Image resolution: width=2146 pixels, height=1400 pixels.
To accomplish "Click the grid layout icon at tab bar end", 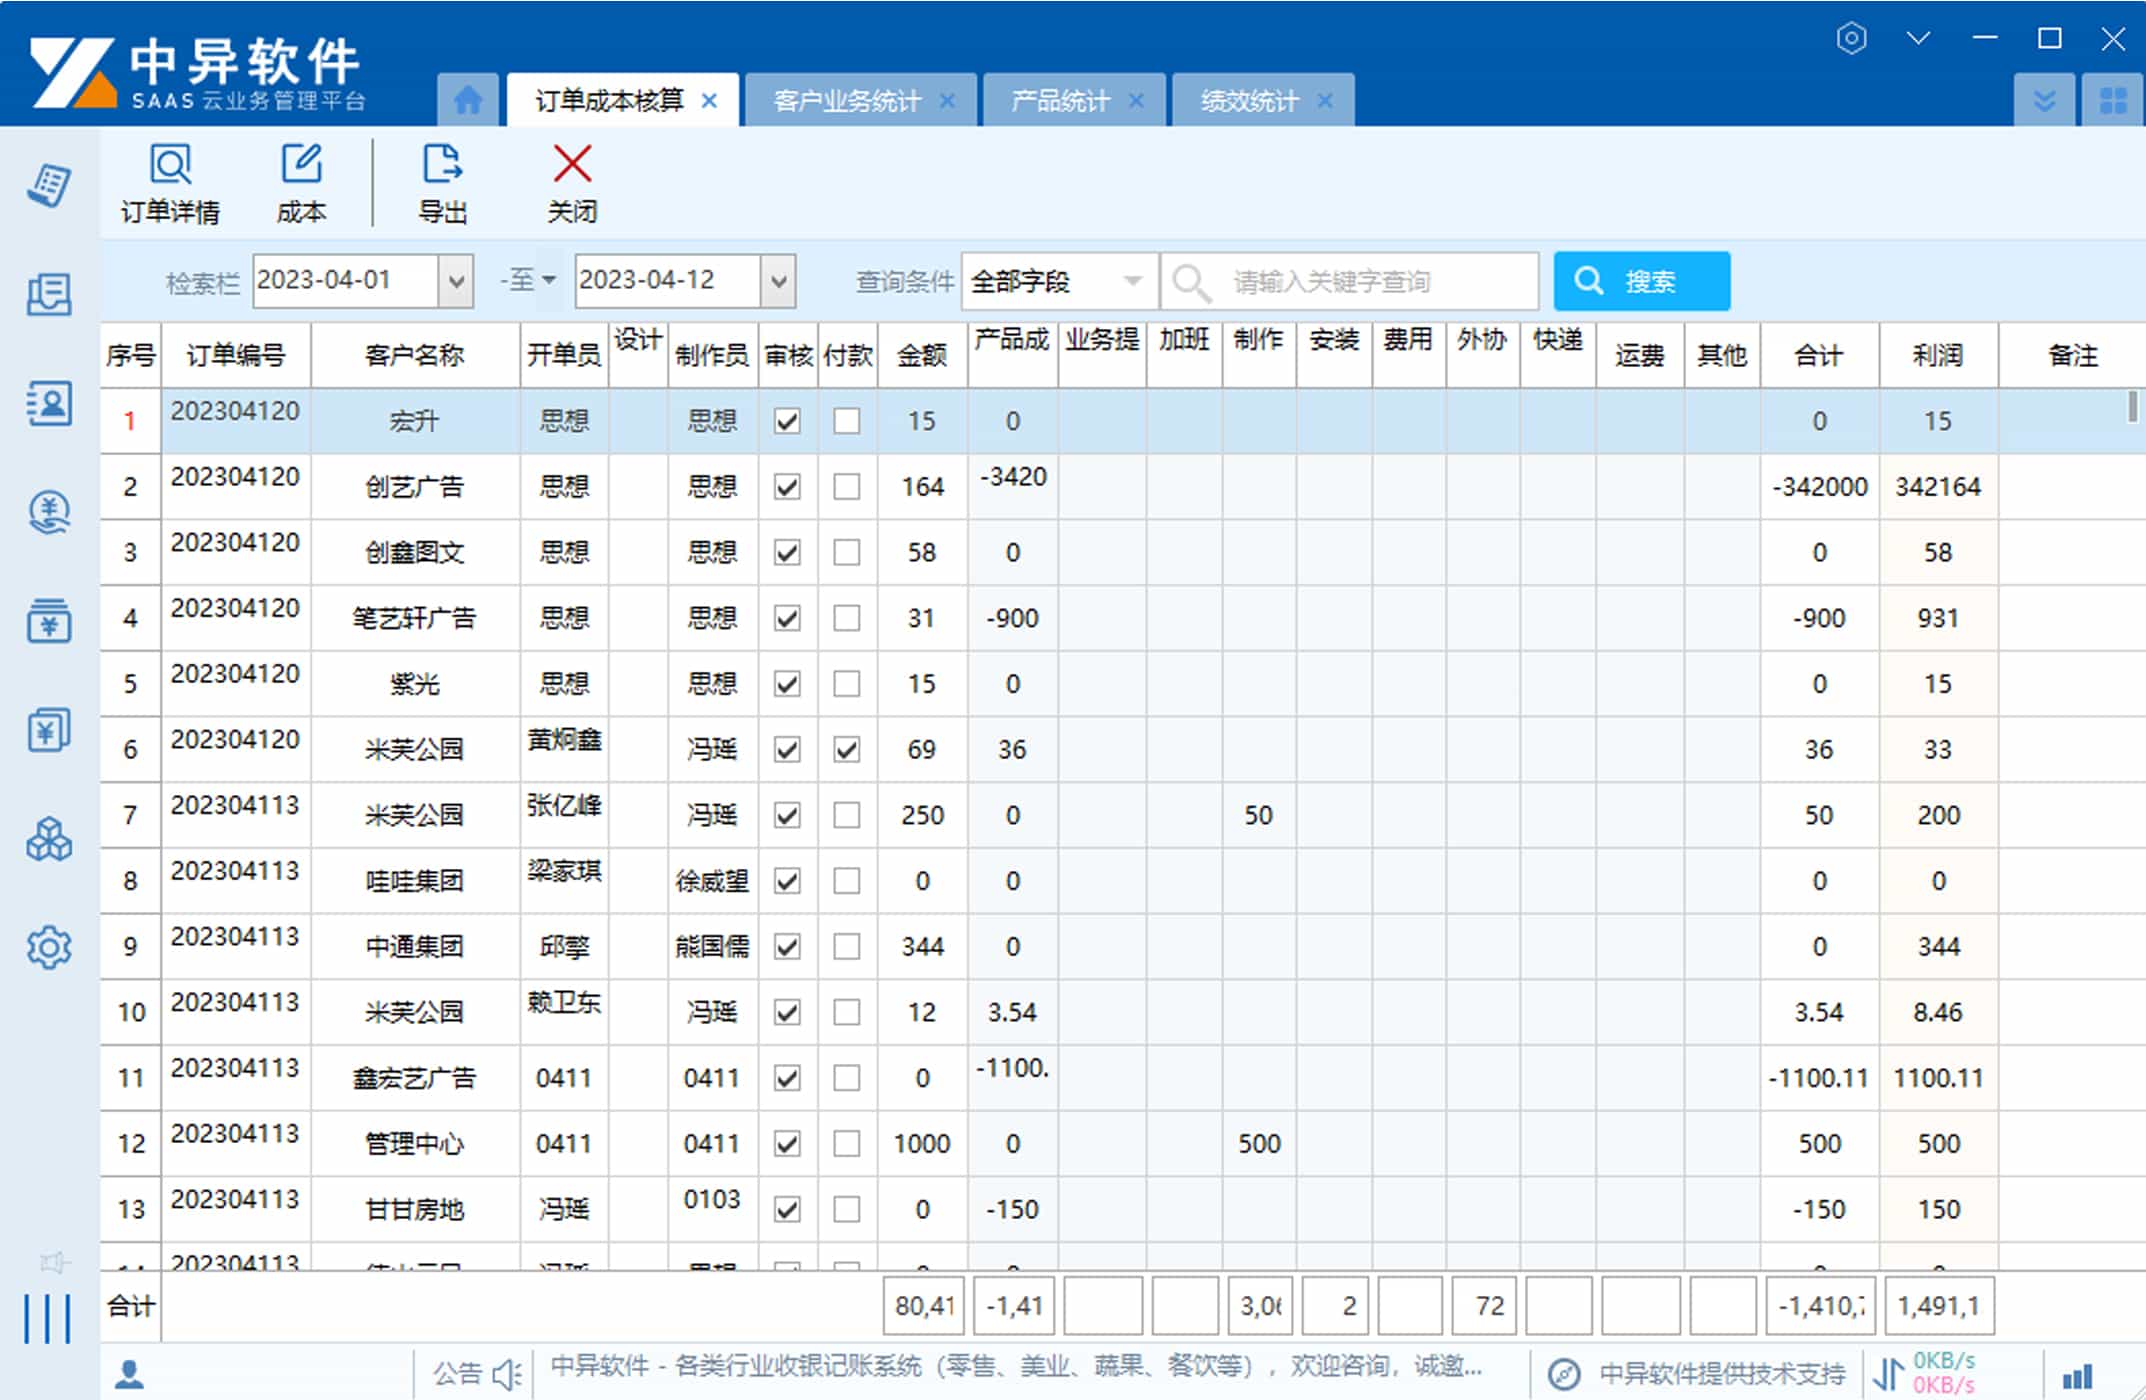I will click(x=2113, y=100).
